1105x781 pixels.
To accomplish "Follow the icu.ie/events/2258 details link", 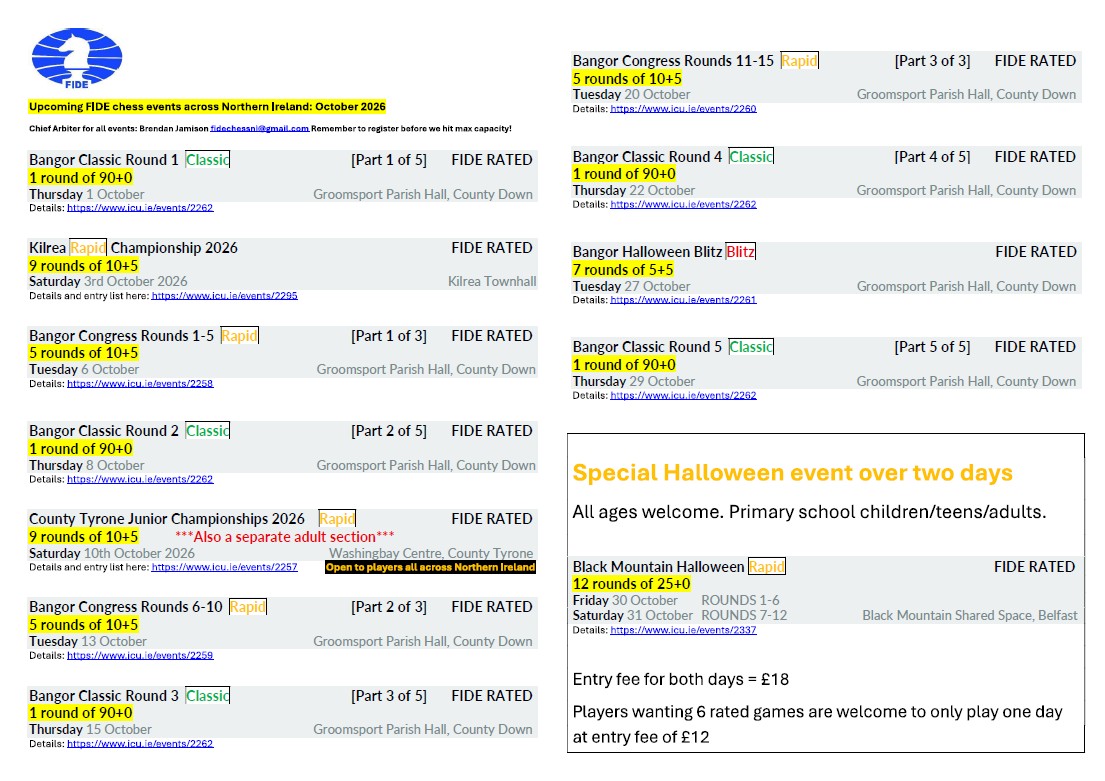I will 140,384.
